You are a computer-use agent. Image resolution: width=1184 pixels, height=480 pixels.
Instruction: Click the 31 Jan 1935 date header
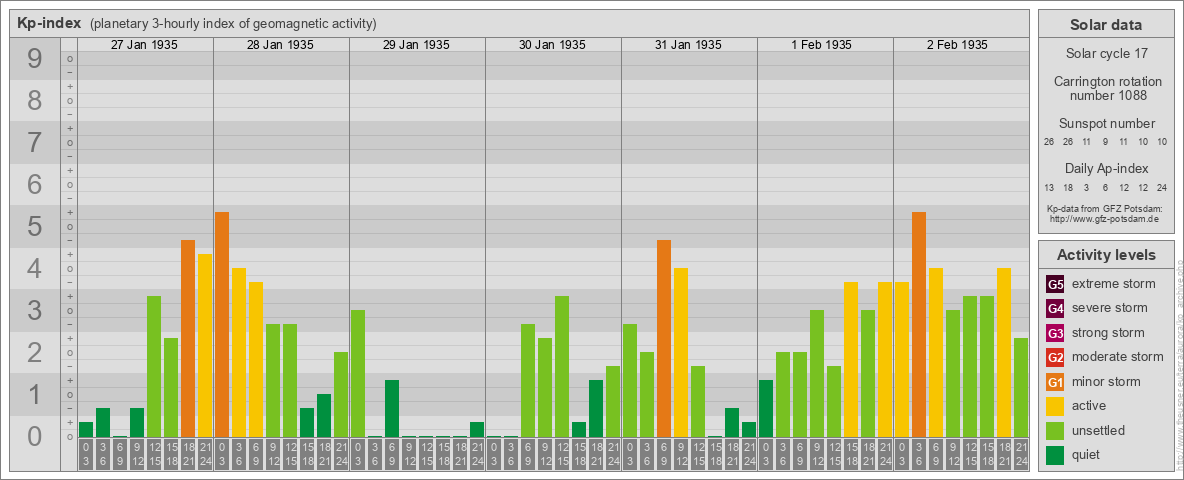click(688, 45)
